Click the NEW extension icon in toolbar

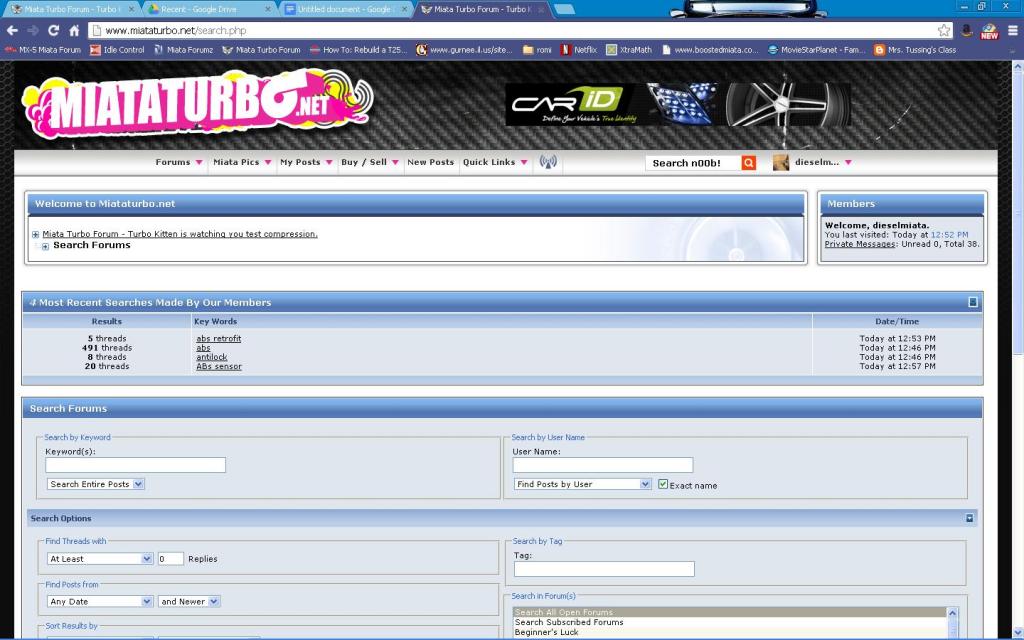[989, 31]
